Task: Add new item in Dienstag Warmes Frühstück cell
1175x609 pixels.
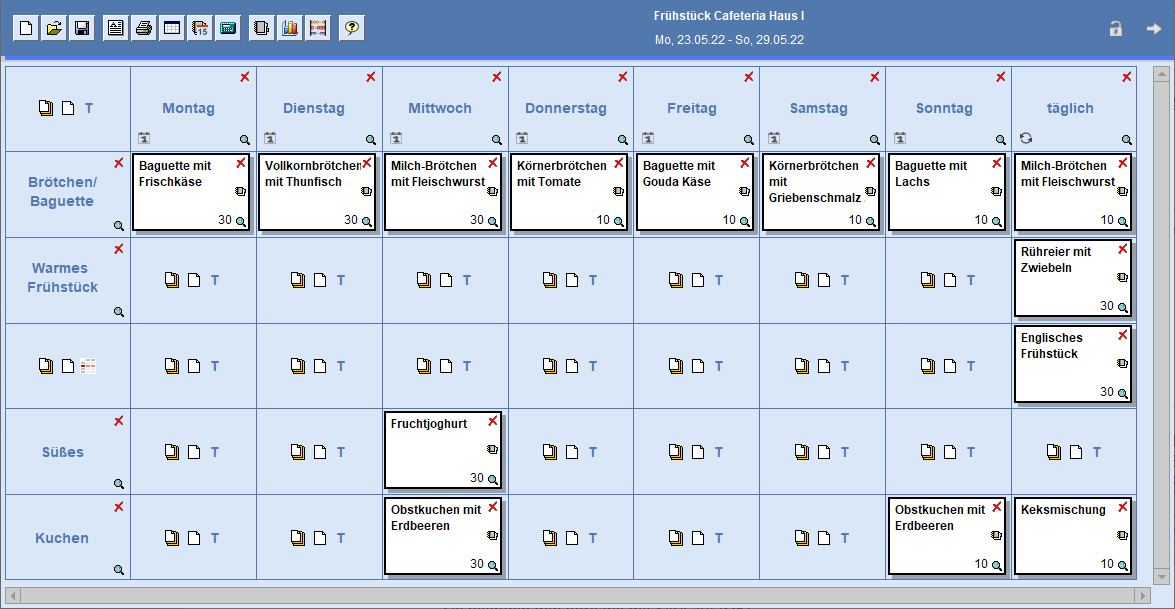Action: 320,280
